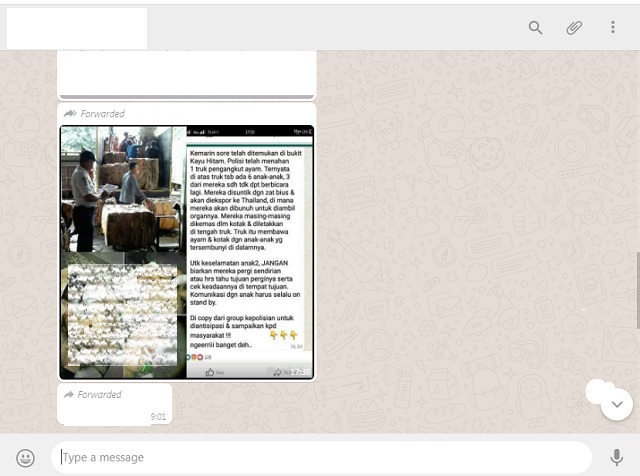640x476 pixels.
Task: Click forwarded arrow icon above the image
Action: pos(70,114)
